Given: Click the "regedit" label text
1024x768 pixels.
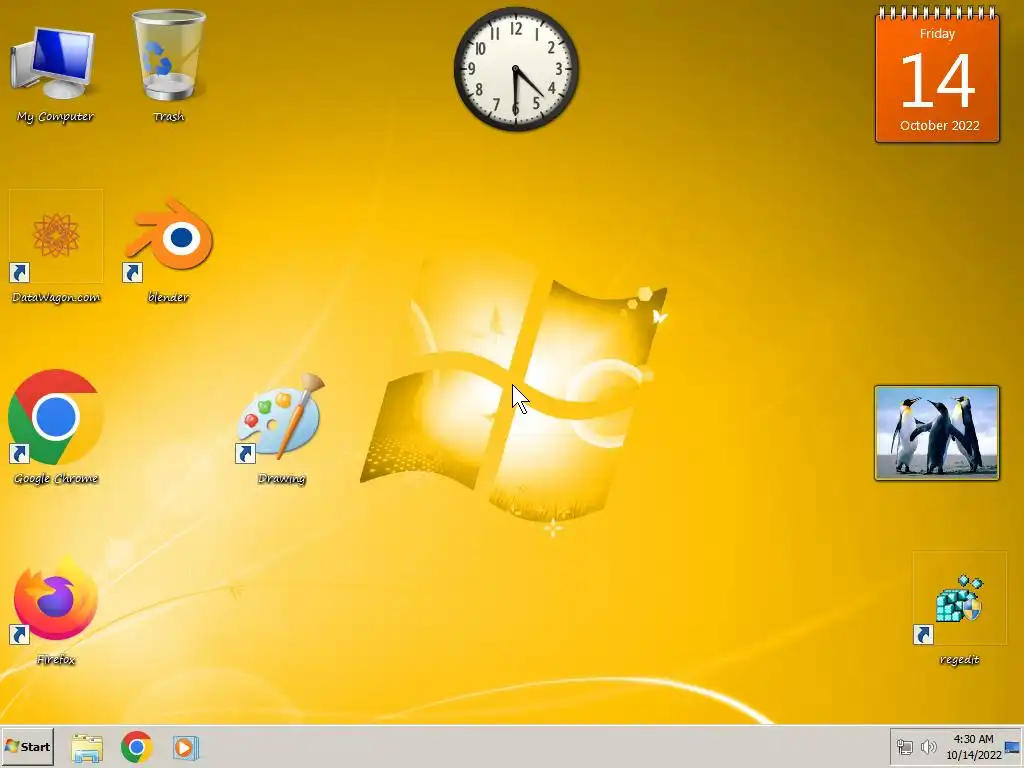Looking at the screenshot, I should pos(959,660).
